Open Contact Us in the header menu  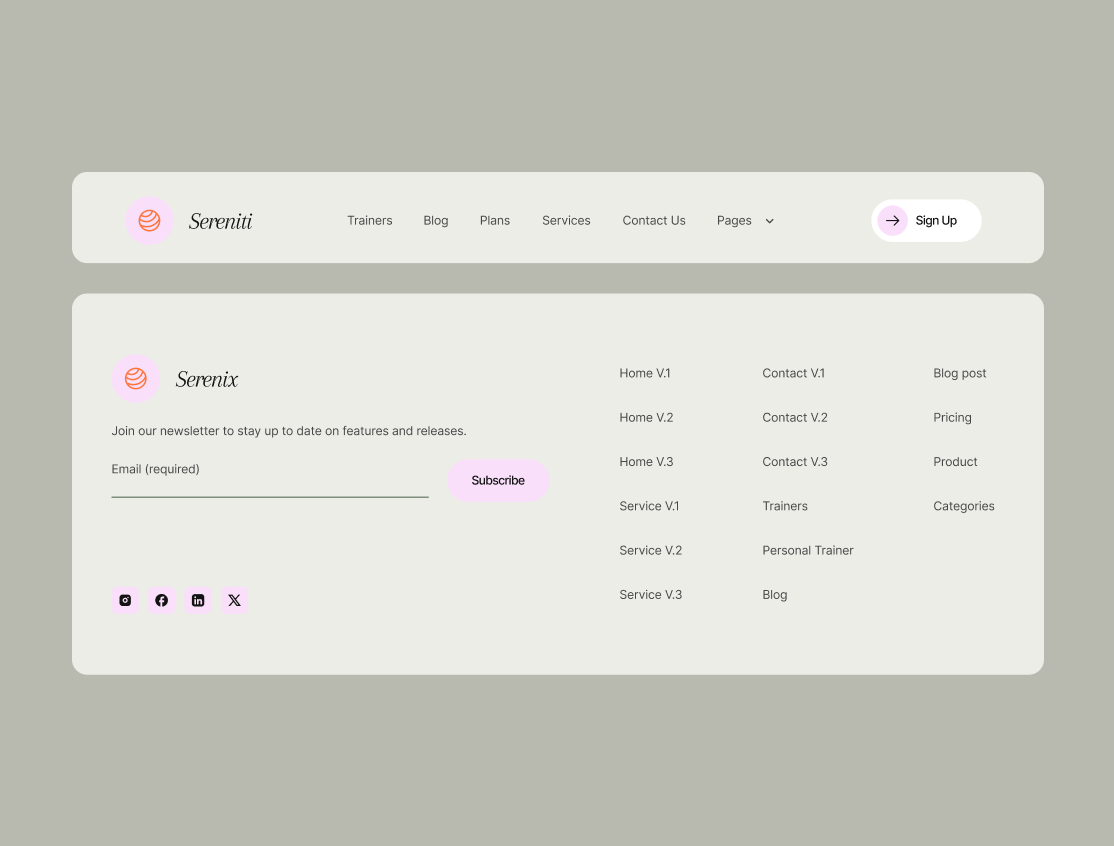tap(654, 221)
